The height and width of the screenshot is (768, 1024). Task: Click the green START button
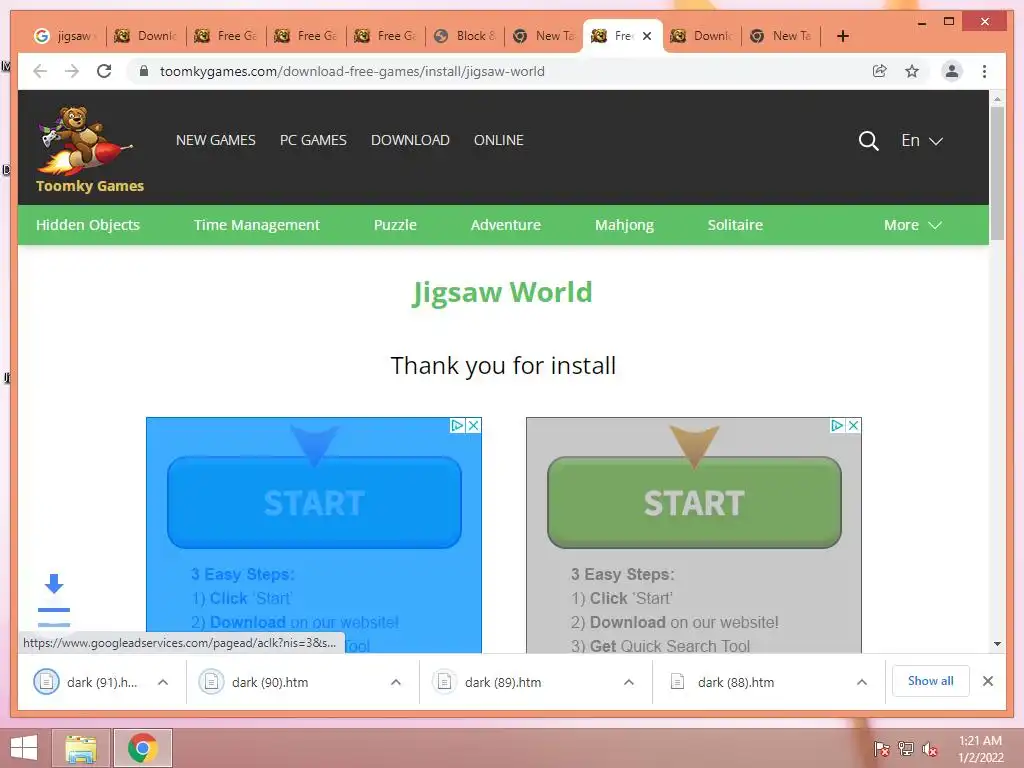[694, 502]
